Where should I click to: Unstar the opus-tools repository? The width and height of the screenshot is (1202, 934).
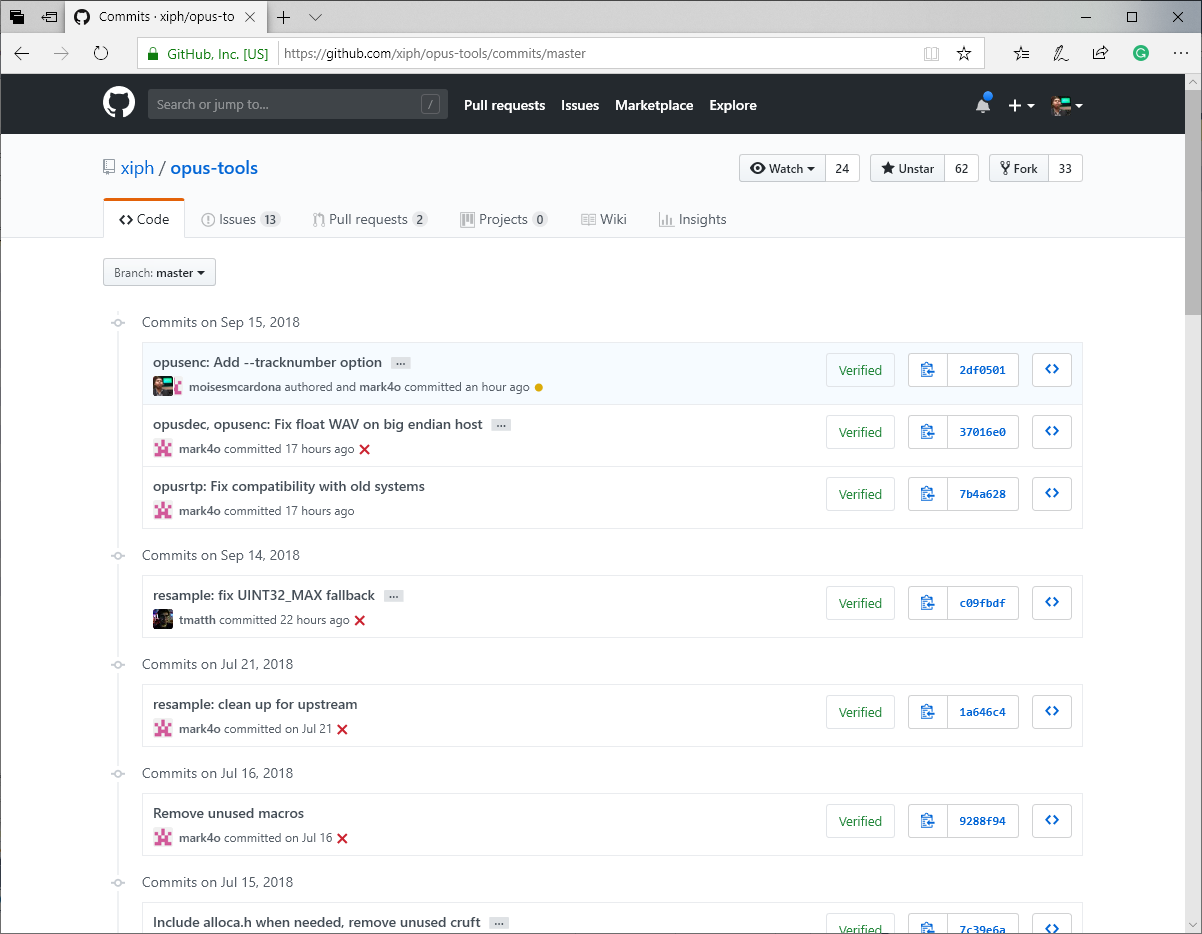(x=907, y=168)
